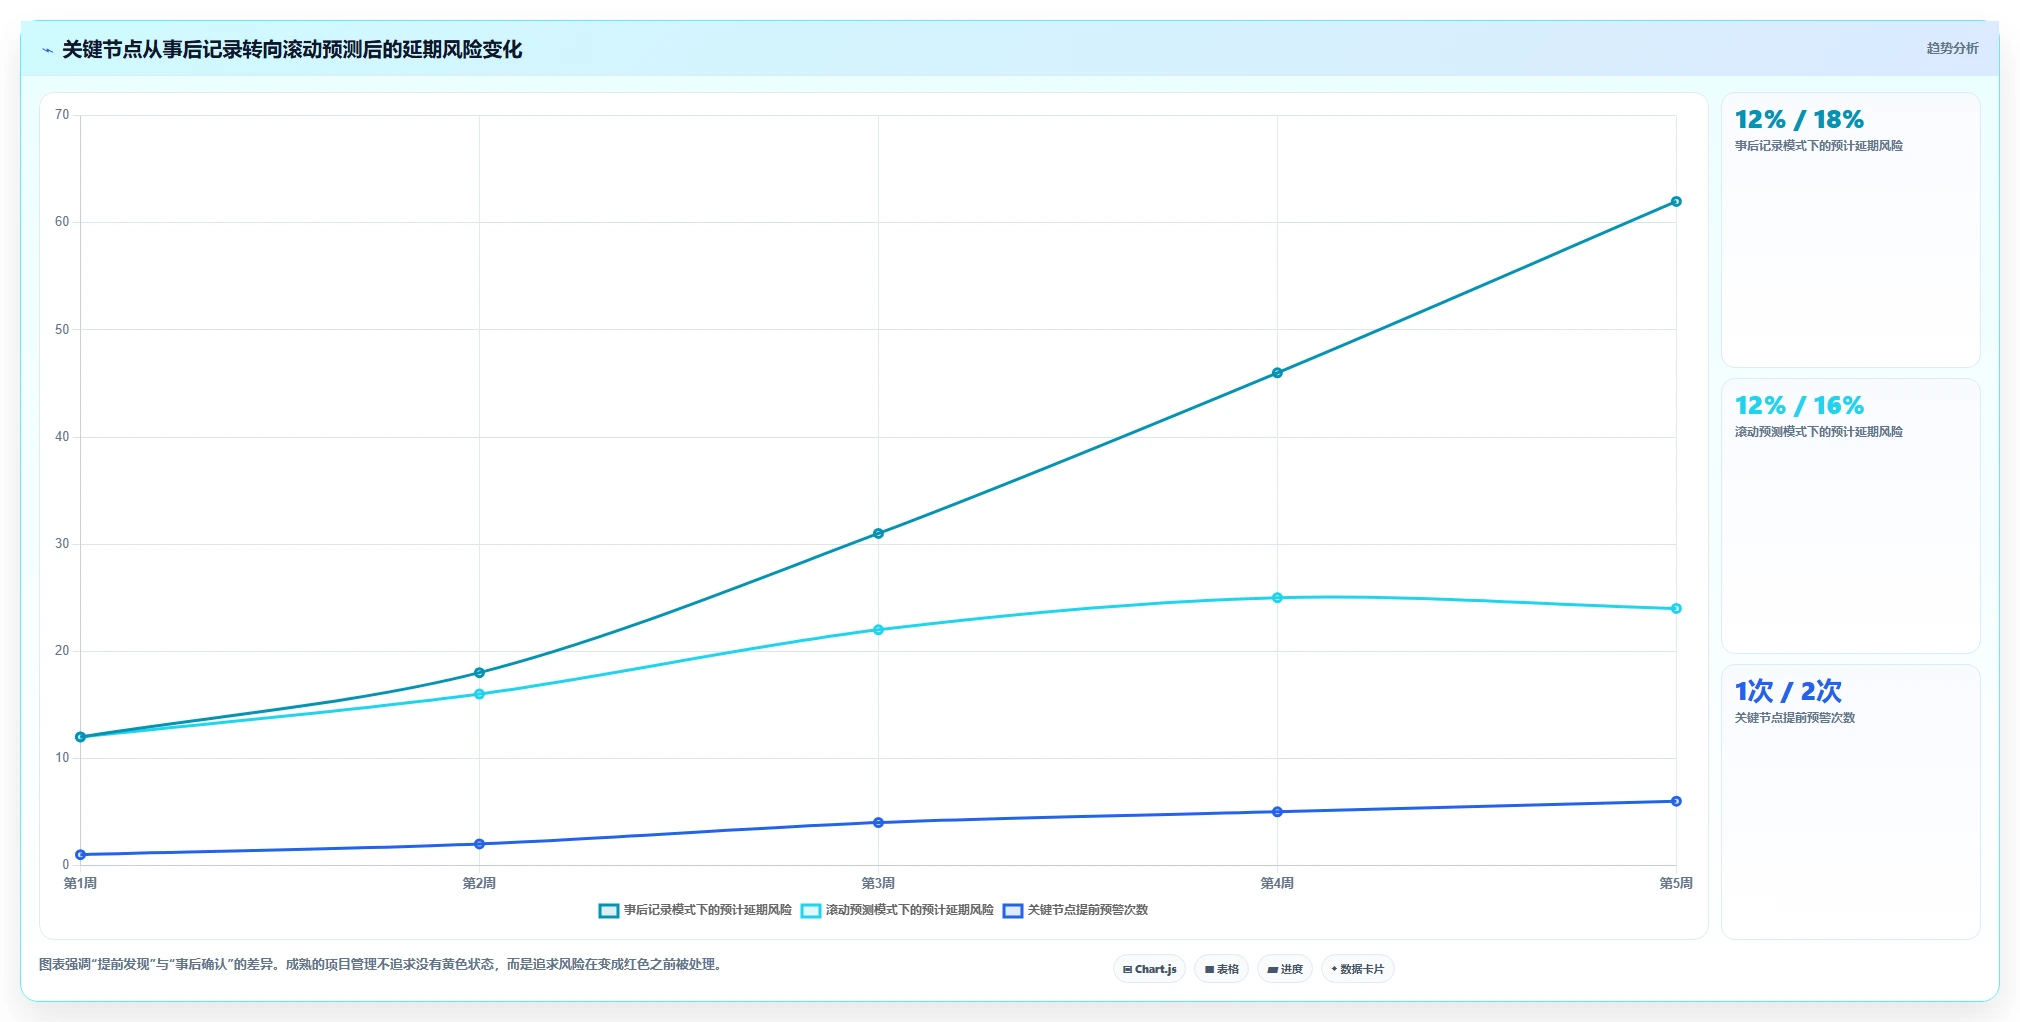
Task: Toggle the 滚动预测模式下的预计延期风险 legend swatch
Action: click(x=811, y=910)
